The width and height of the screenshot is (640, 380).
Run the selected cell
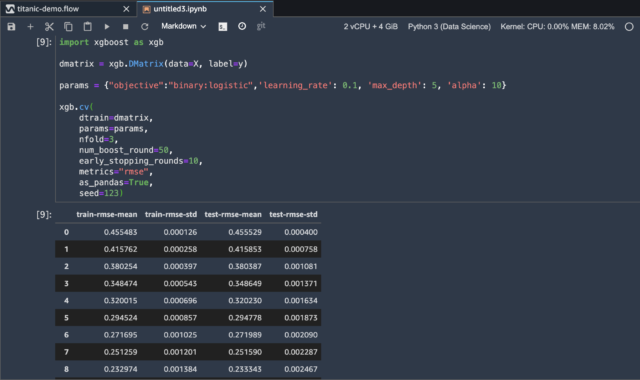(x=107, y=27)
